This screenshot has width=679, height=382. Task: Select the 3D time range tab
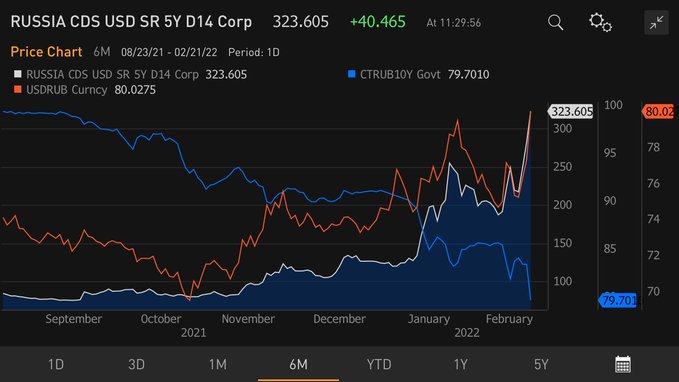coord(136,364)
